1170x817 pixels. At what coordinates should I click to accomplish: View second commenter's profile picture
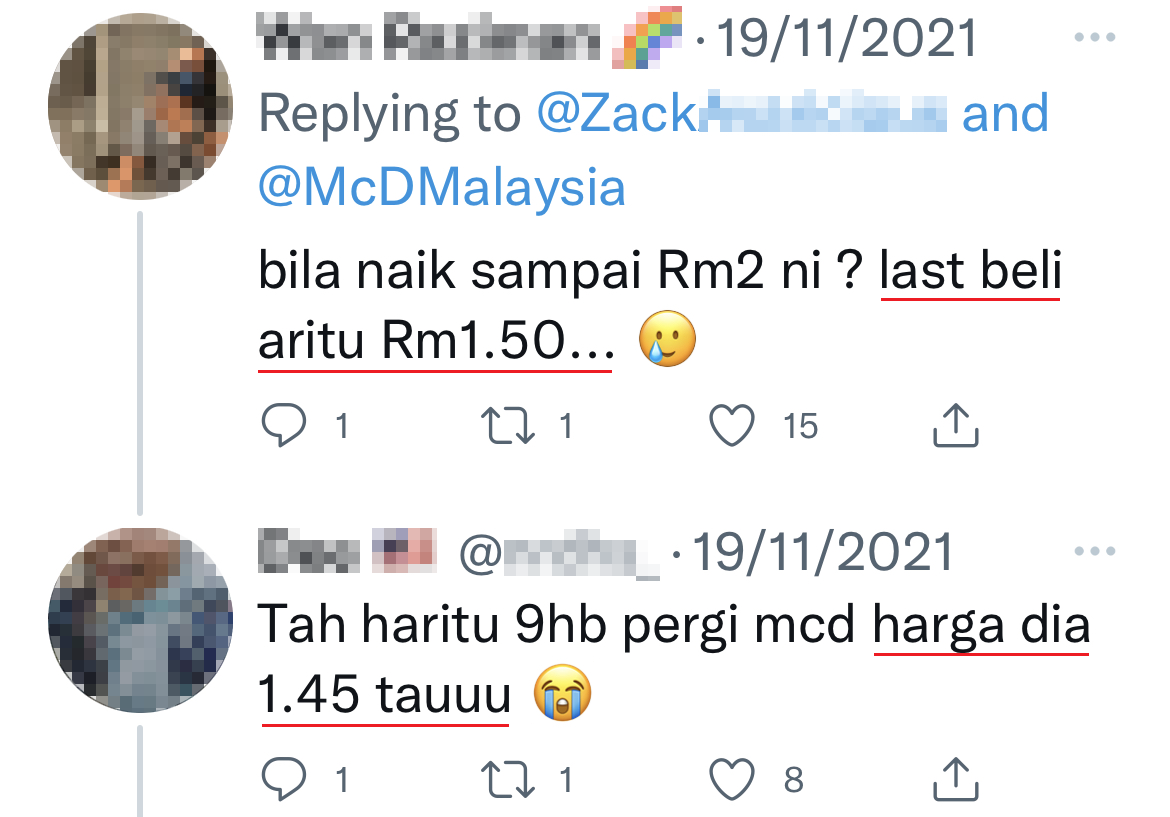(x=140, y=620)
